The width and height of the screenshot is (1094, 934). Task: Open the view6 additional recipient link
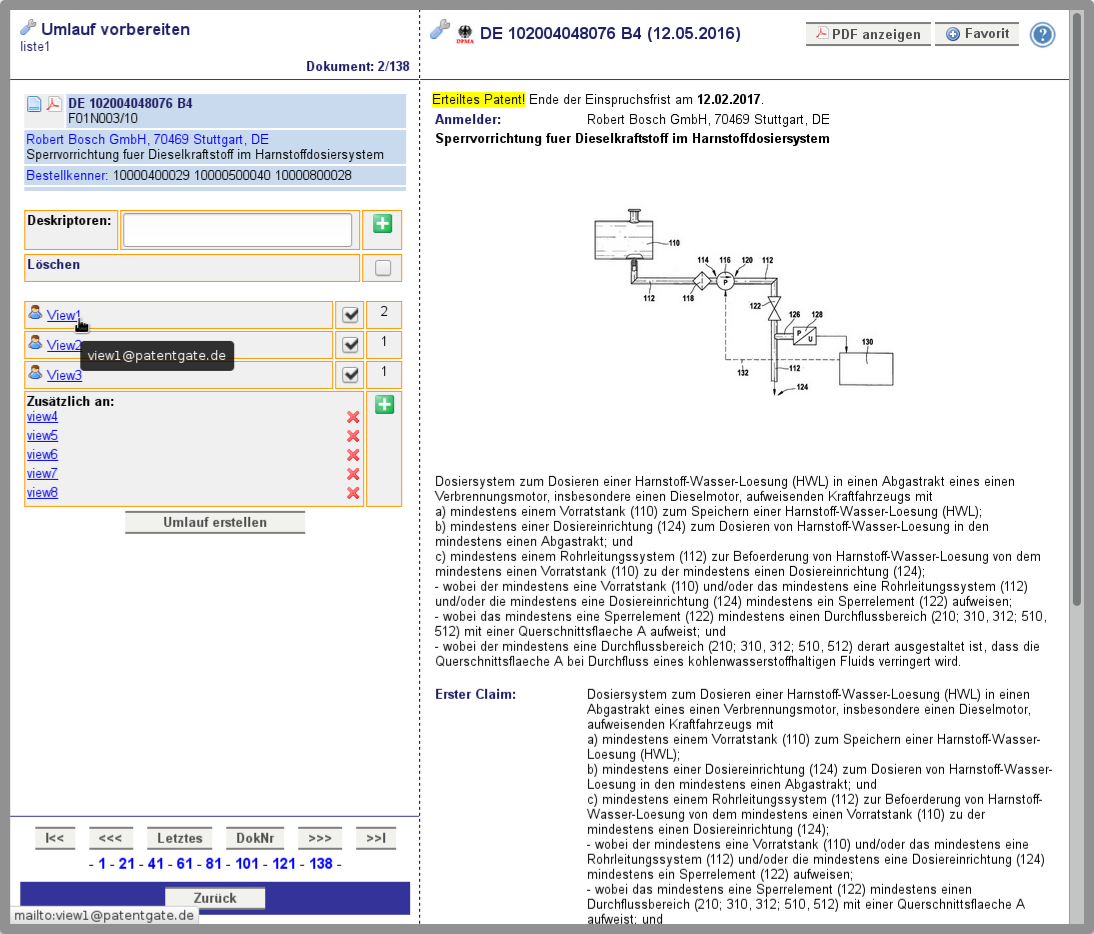[42, 455]
